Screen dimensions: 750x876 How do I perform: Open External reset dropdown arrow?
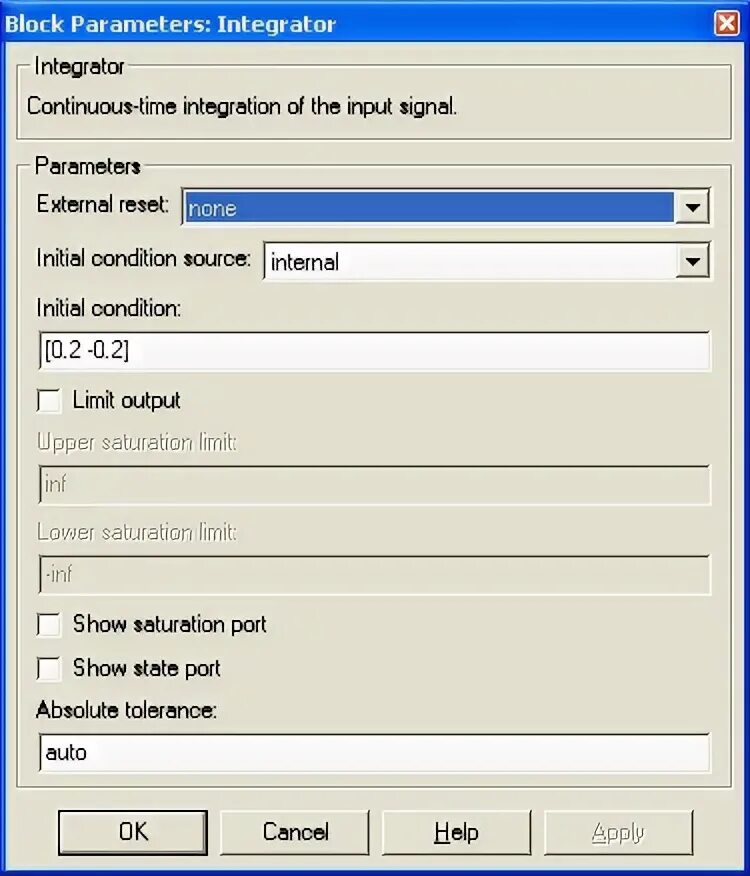click(x=692, y=208)
